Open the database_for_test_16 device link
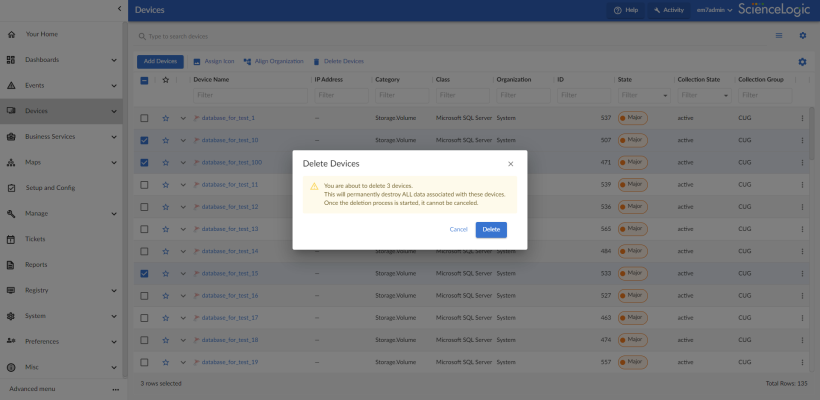The width and height of the screenshot is (820, 400). [230, 295]
